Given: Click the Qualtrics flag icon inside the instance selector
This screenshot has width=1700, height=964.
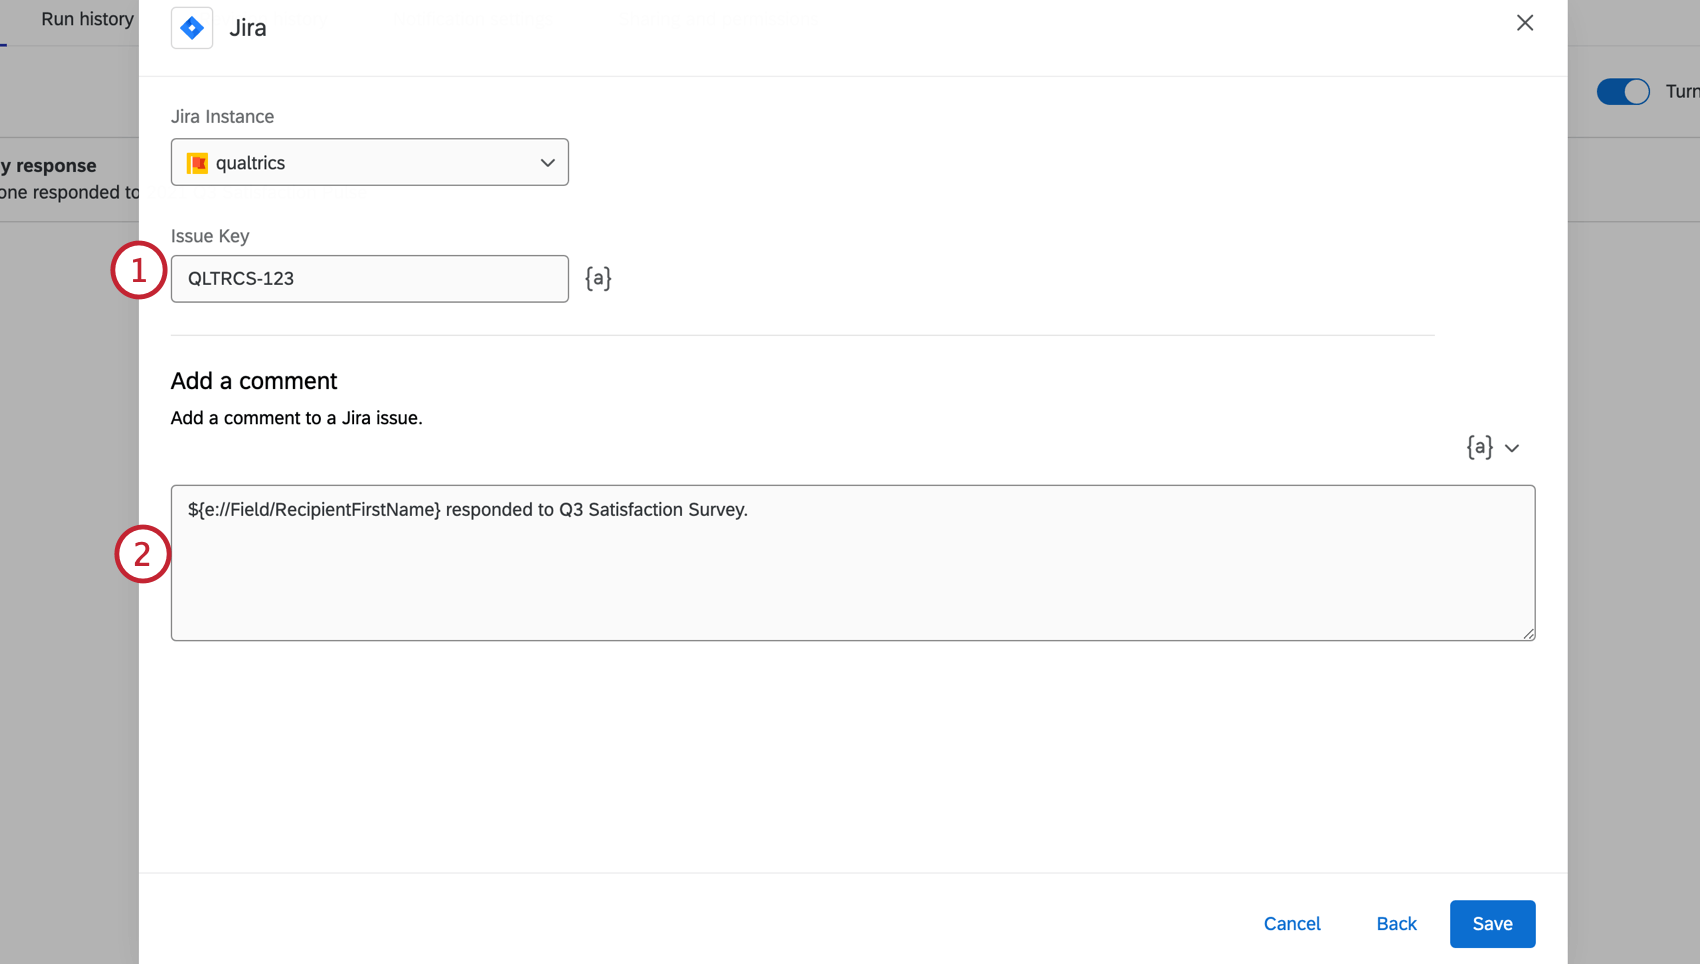Looking at the screenshot, I should click(197, 162).
